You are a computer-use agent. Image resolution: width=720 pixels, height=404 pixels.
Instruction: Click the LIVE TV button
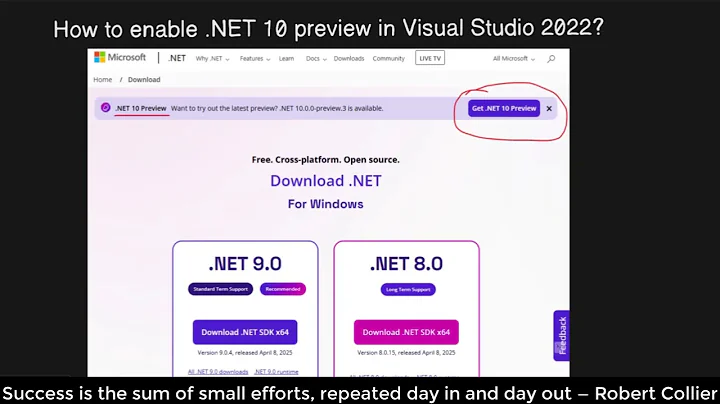click(430, 58)
